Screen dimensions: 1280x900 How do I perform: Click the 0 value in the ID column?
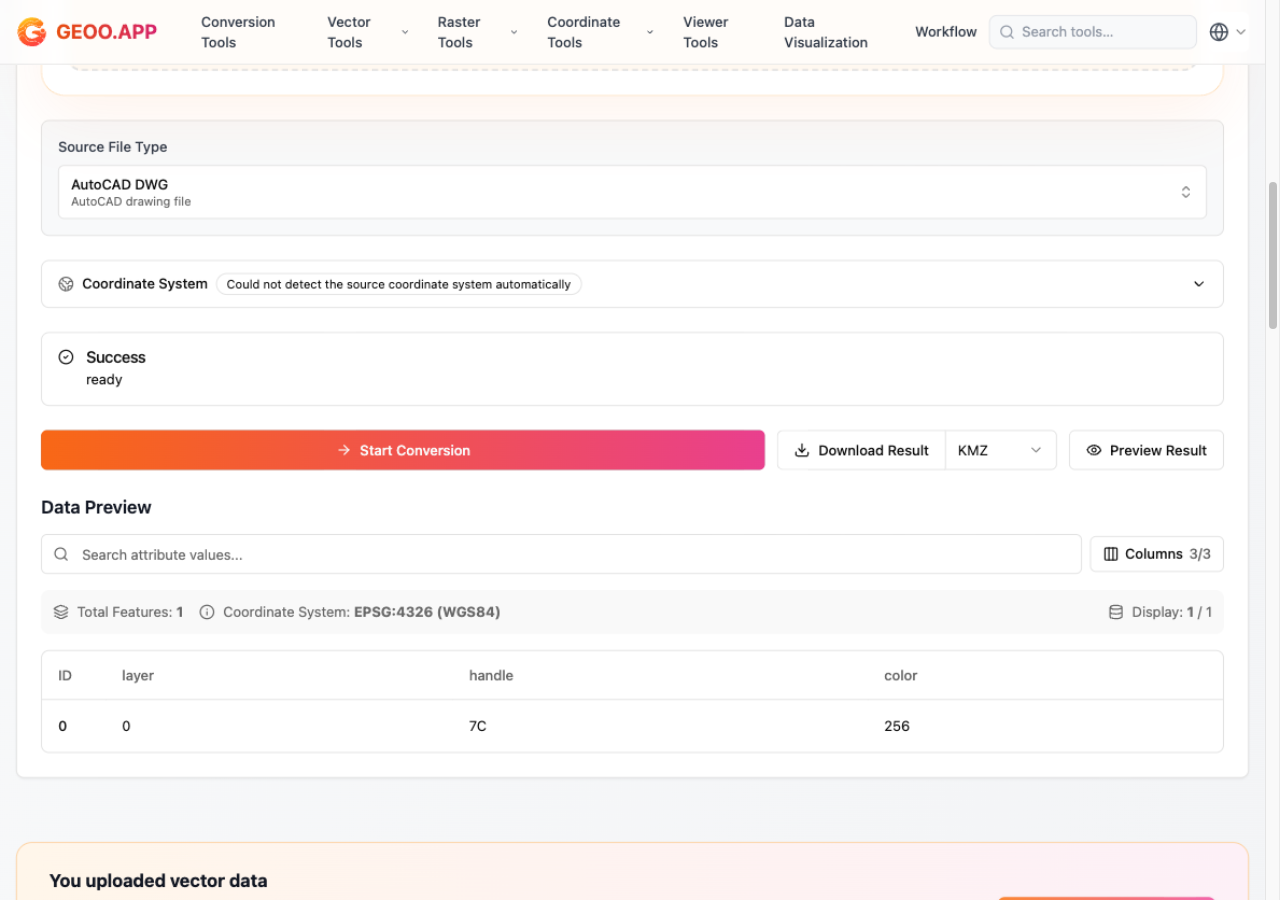pyautogui.click(x=62, y=726)
